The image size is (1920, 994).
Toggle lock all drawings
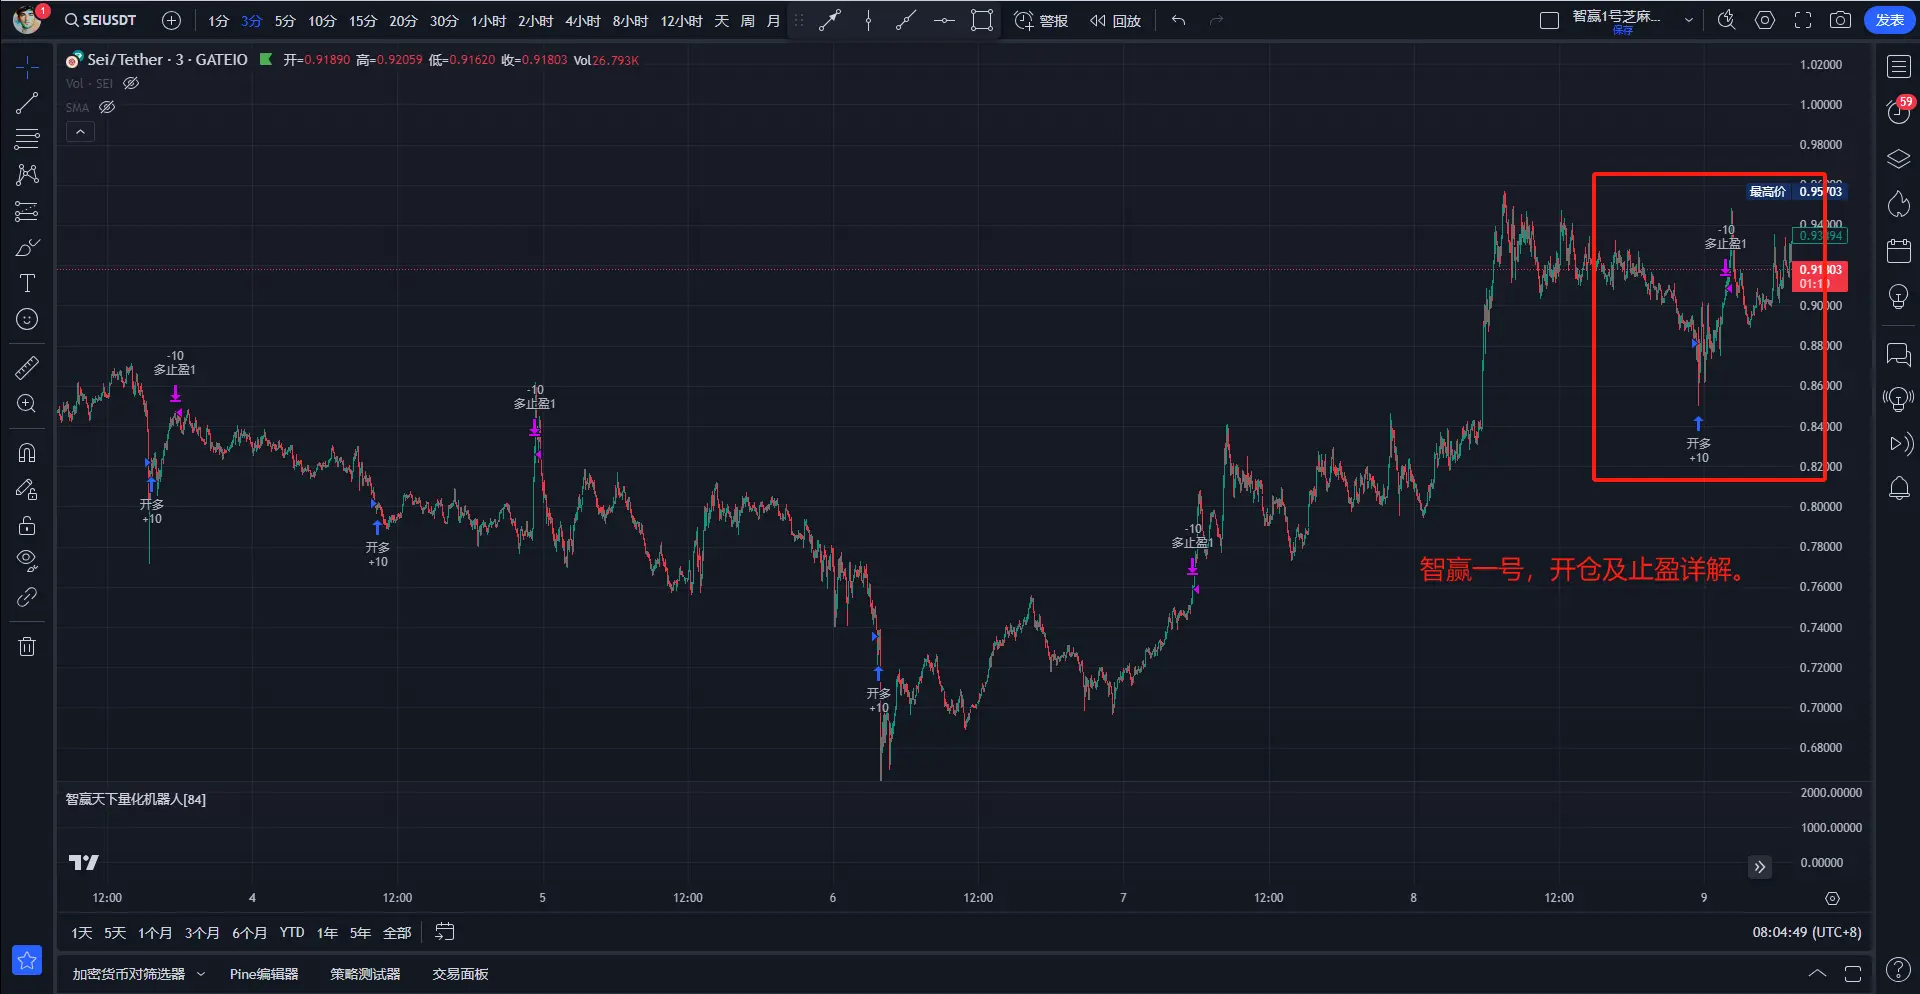point(27,525)
